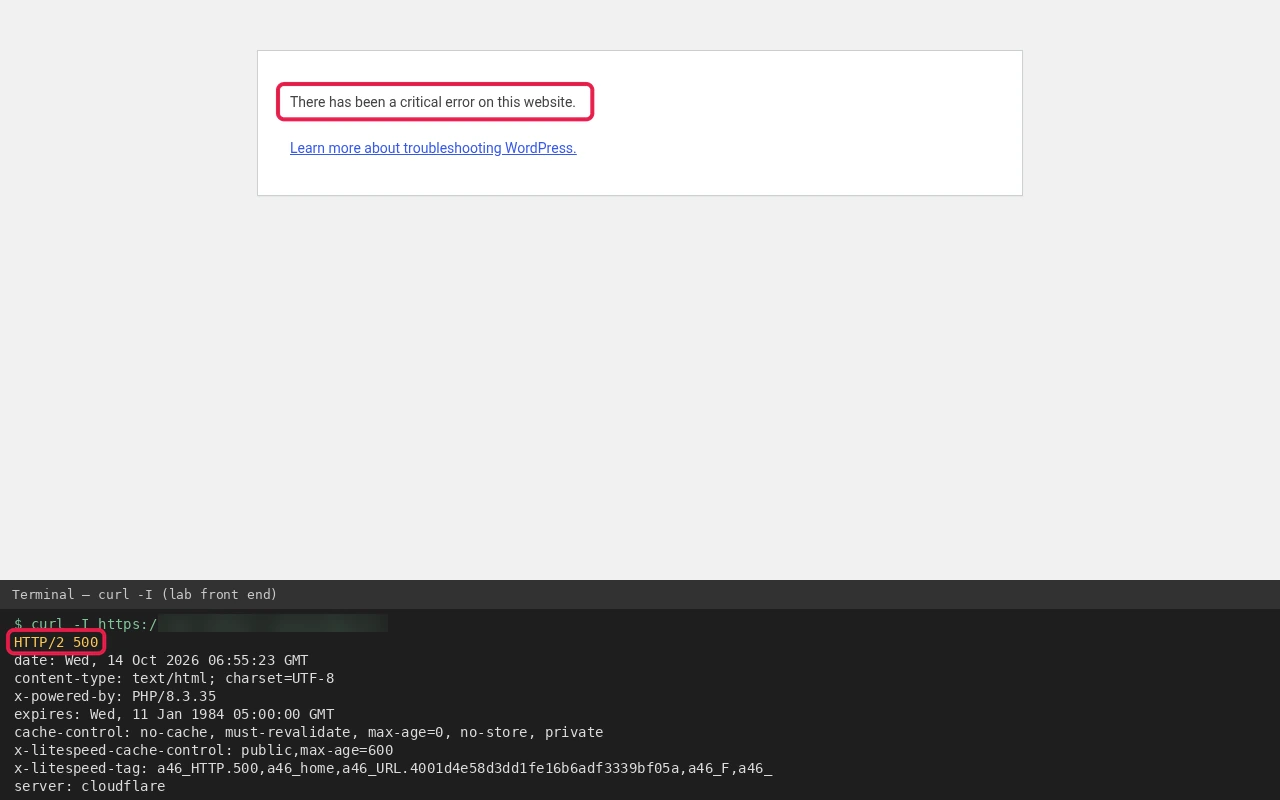Click the 'date: Wed, 14 Oct 2026' header line
The image size is (1280, 800).
tap(161, 660)
